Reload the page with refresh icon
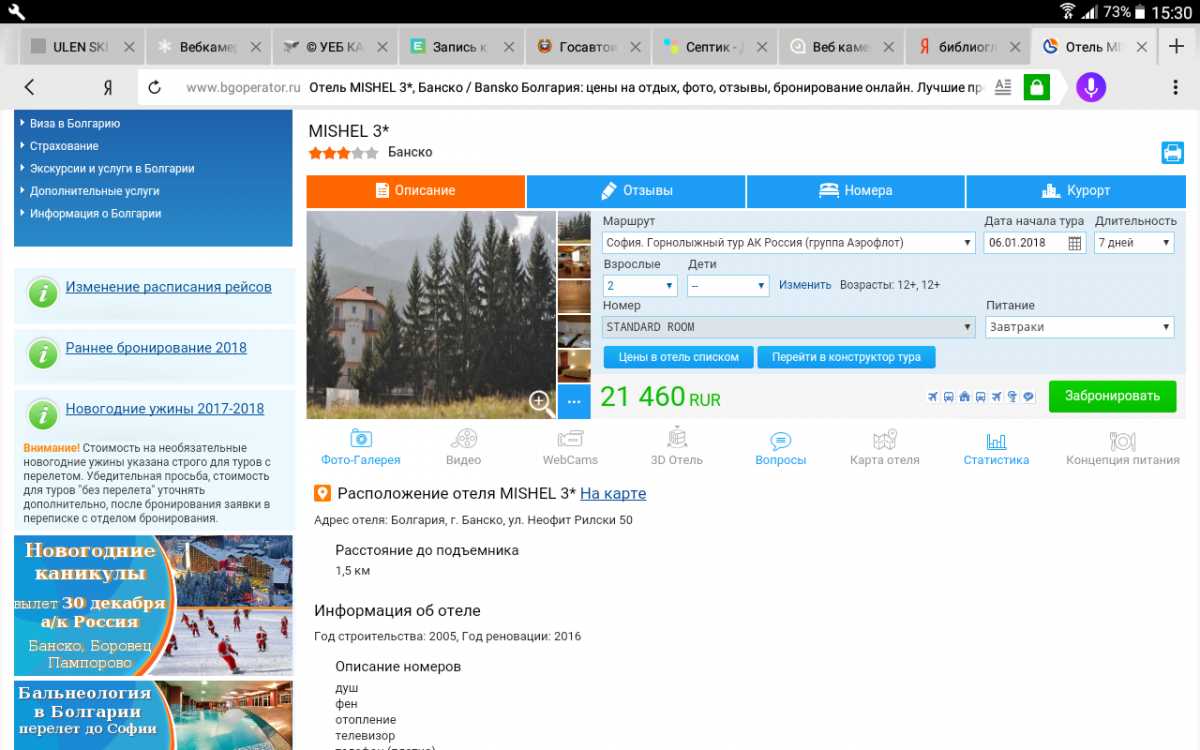 [x=155, y=87]
